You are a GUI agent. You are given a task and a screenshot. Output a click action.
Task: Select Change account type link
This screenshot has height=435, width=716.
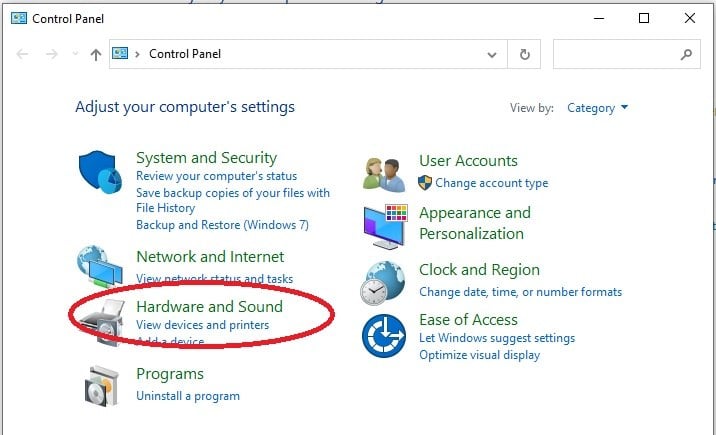(x=492, y=183)
